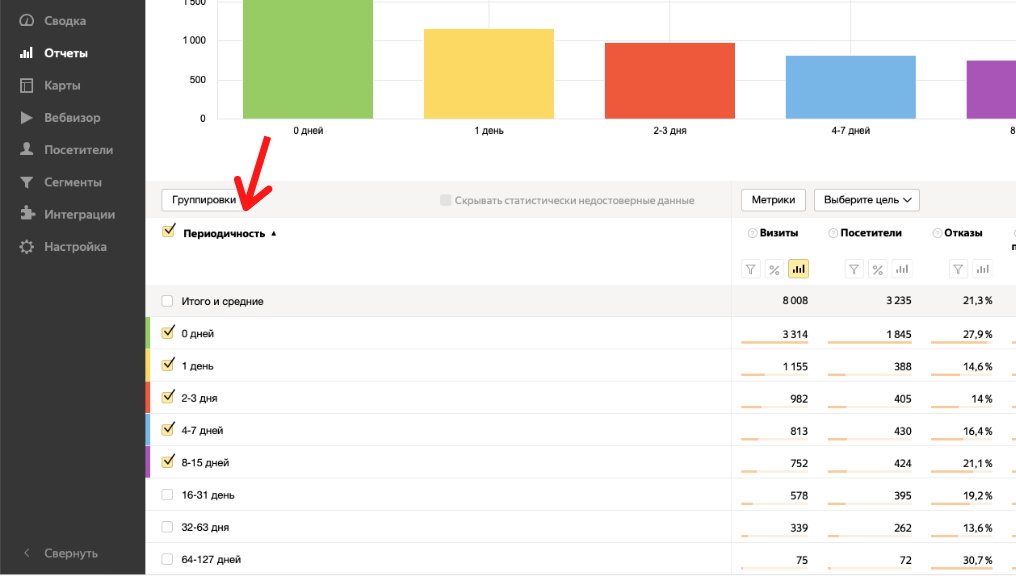1016x576 pixels.
Task: Switch Визиты column to percent view
Action: click(774, 269)
